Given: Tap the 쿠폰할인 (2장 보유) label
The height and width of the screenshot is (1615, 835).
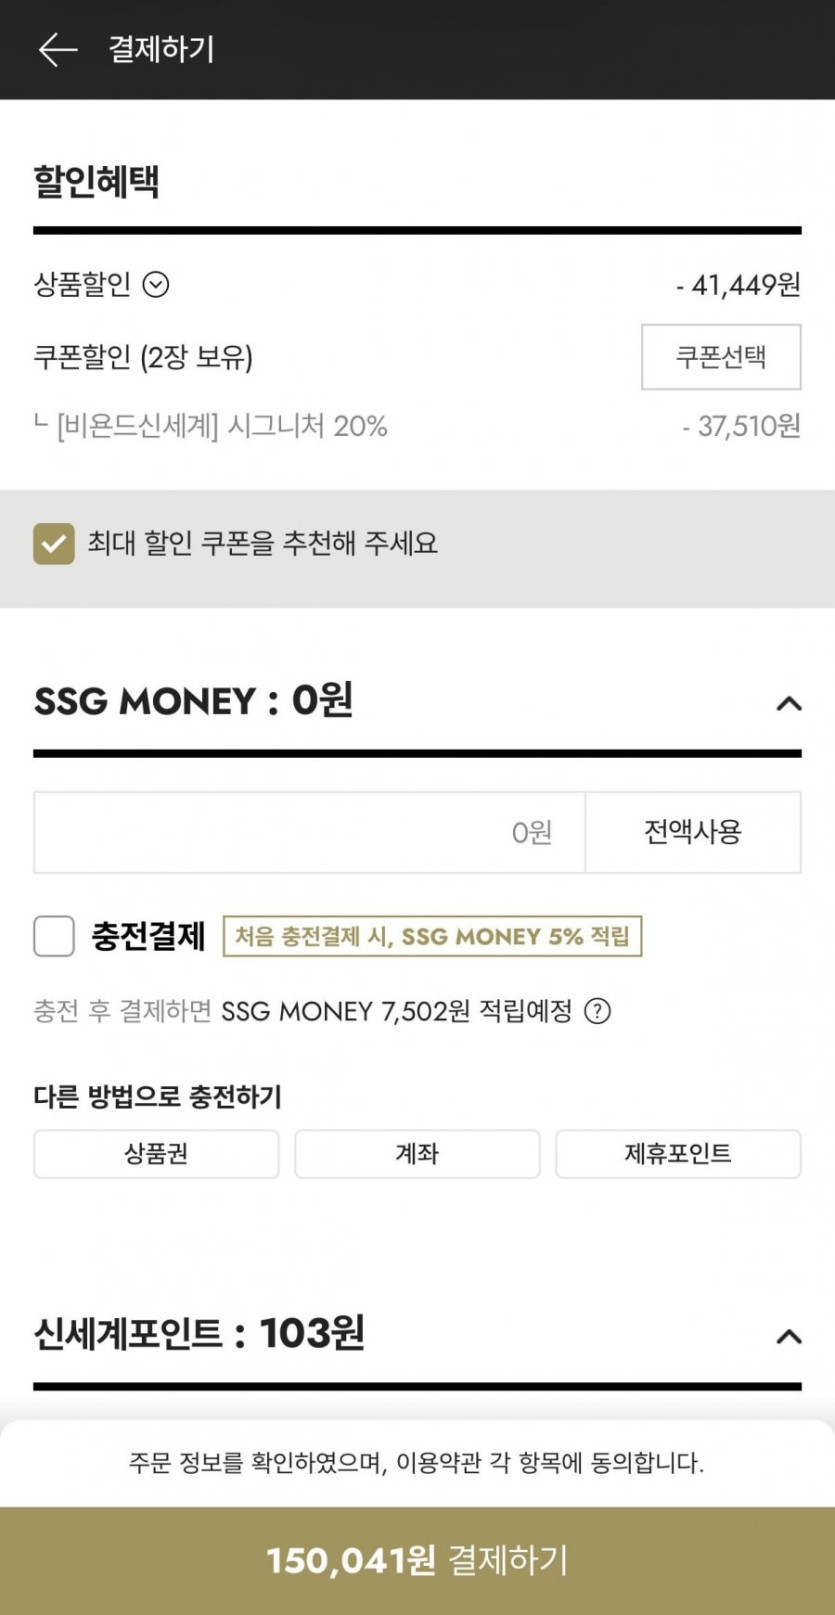Looking at the screenshot, I should (143, 357).
